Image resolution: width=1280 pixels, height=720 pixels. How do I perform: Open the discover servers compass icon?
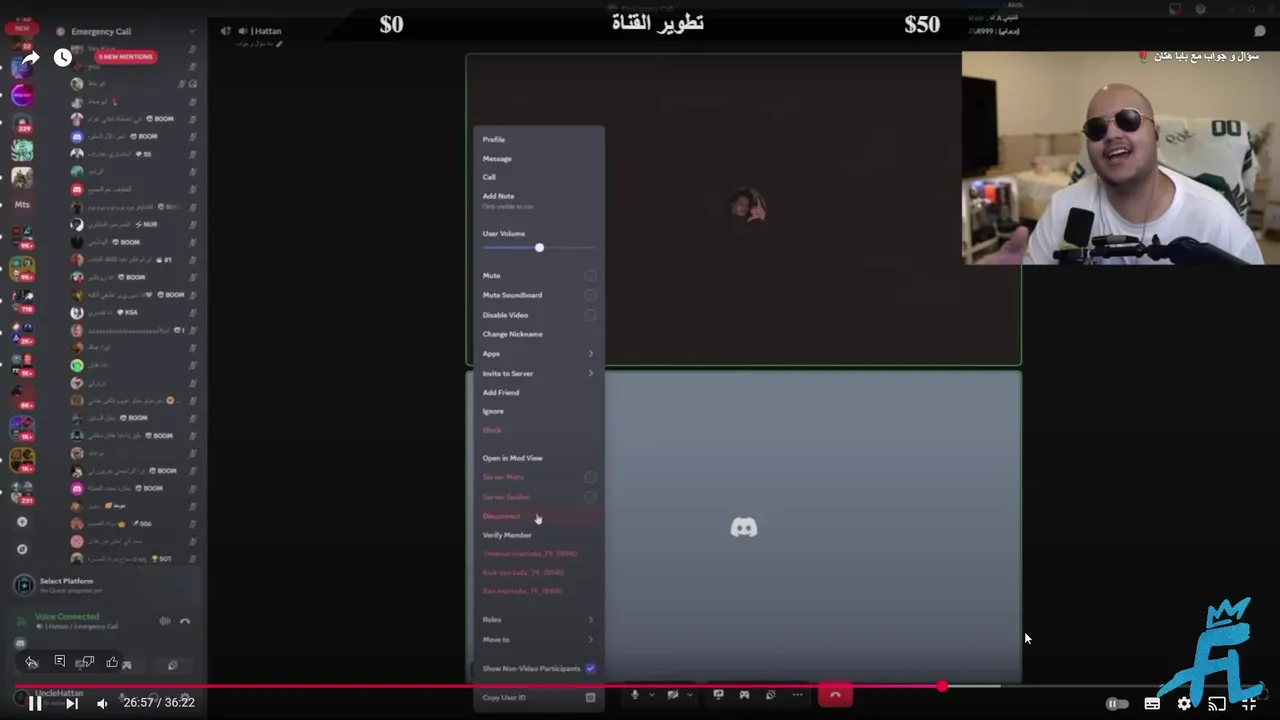pos(22,549)
